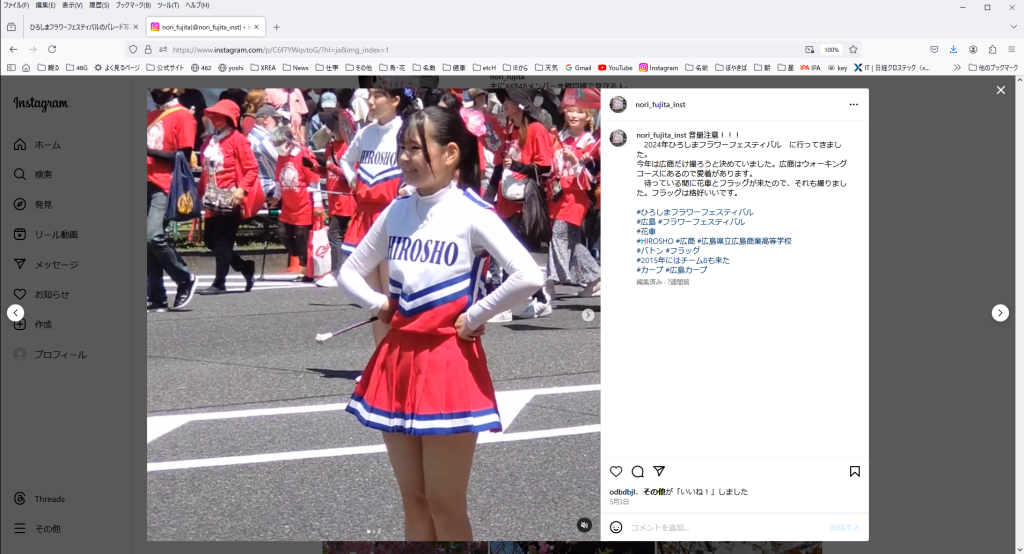Open the post options three-dot menu

click(x=854, y=105)
